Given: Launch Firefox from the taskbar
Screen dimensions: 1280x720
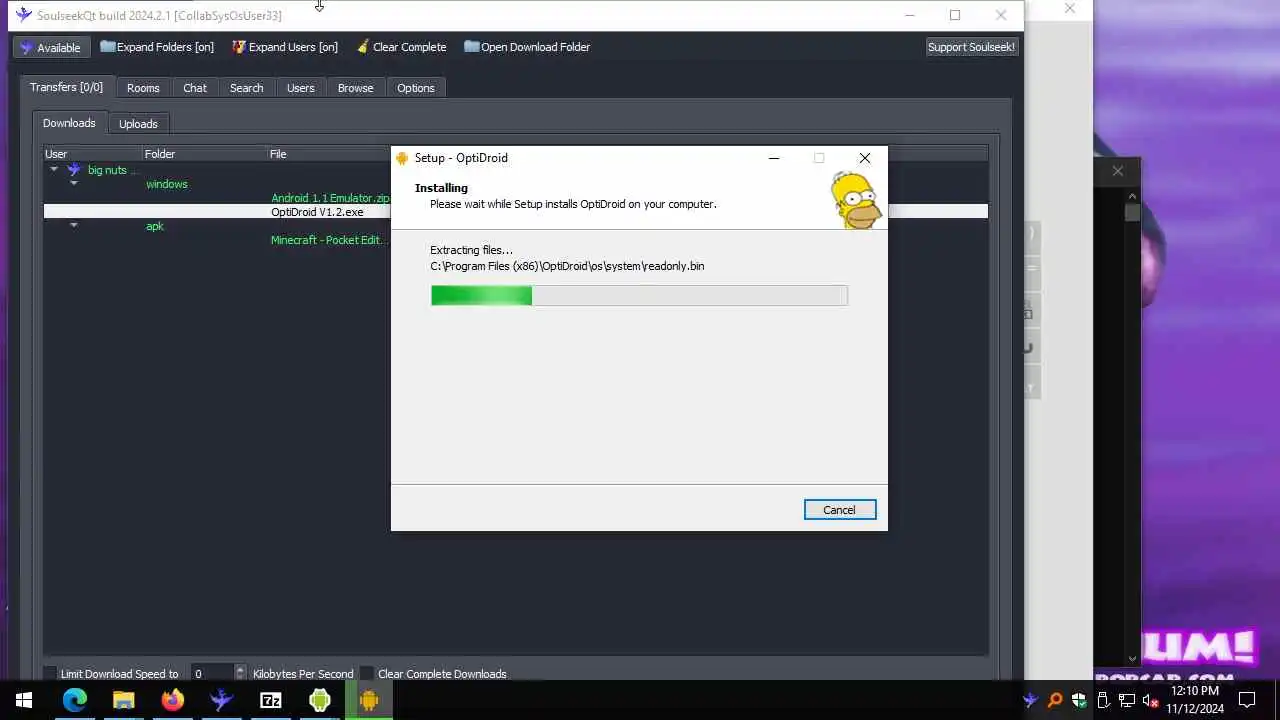Looking at the screenshot, I should coord(172,700).
